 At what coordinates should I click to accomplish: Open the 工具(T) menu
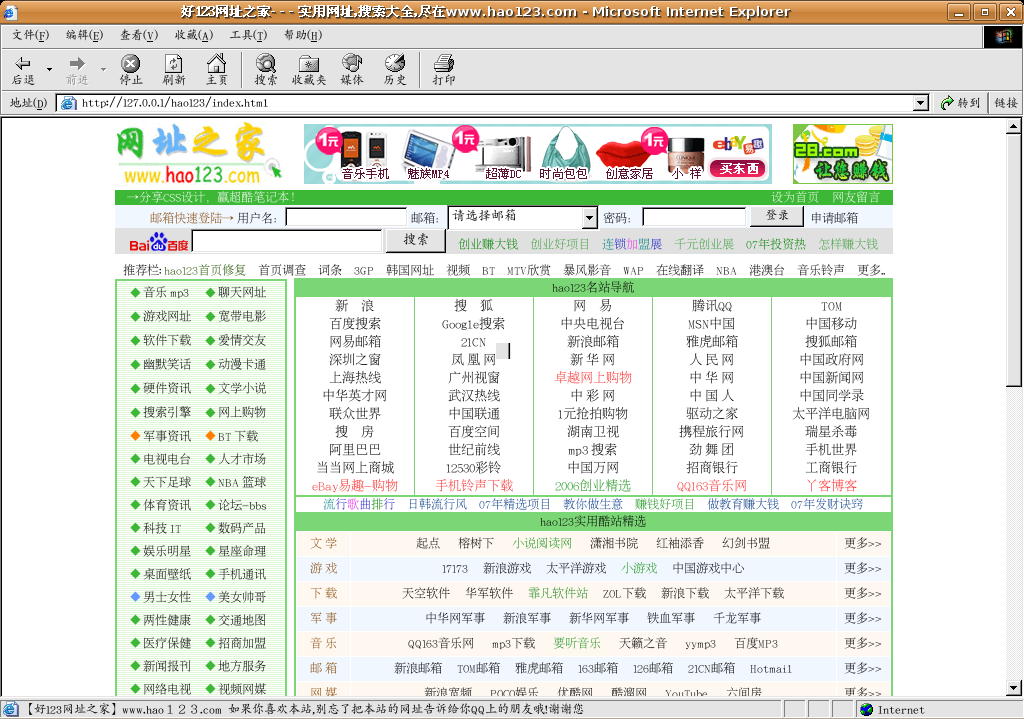248,35
